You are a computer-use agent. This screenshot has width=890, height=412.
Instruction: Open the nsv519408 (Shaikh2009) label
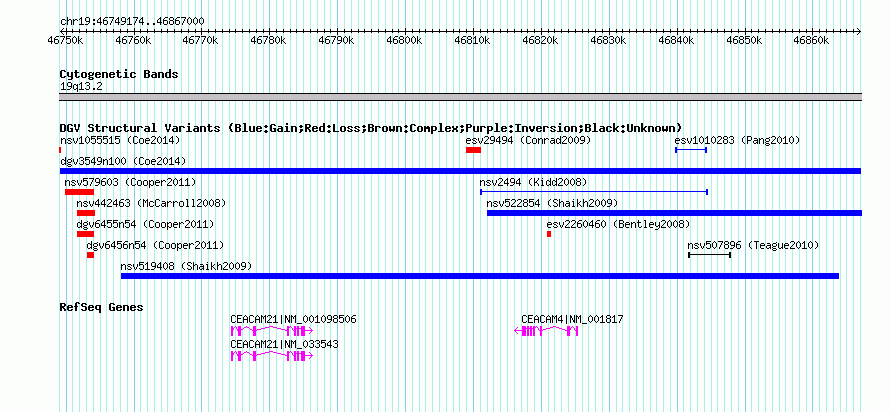[x=186, y=266]
